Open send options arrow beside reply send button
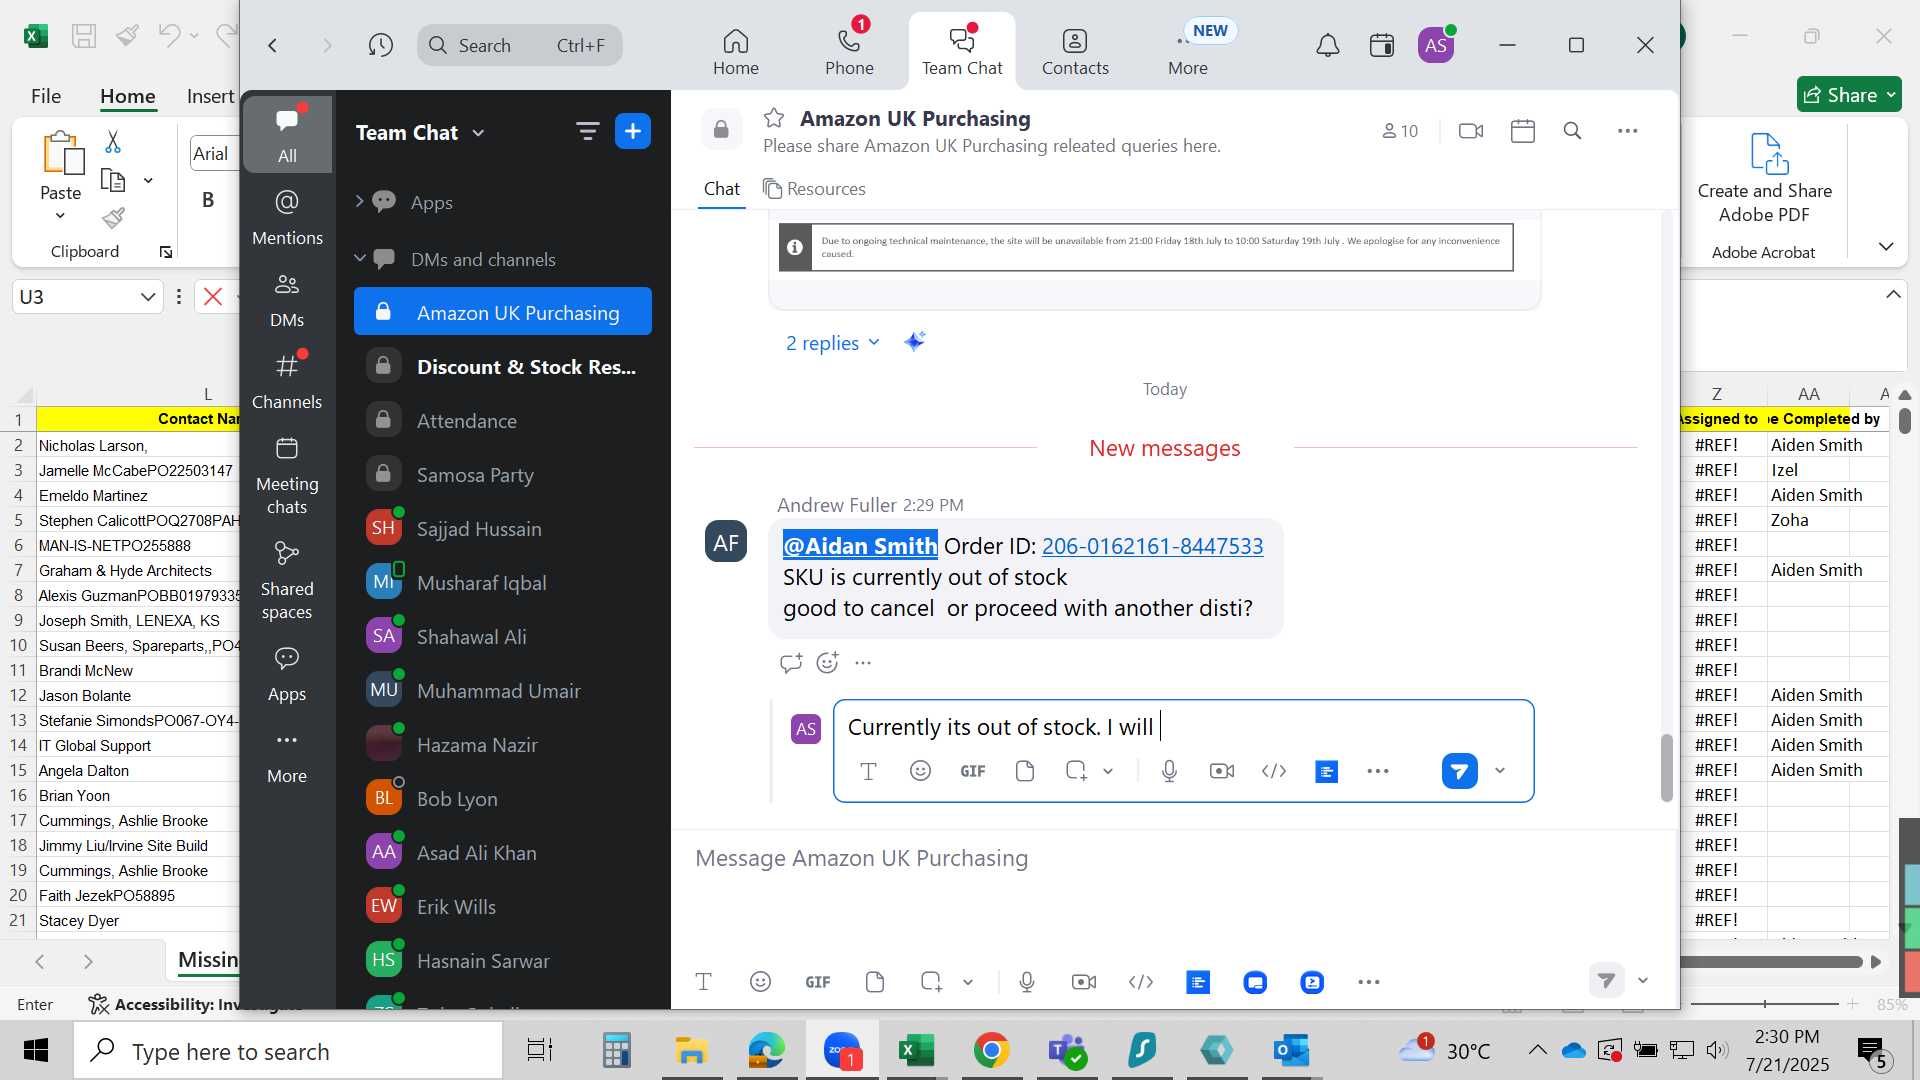Viewport: 1920px width, 1080px height. click(x=1500, y=771)
